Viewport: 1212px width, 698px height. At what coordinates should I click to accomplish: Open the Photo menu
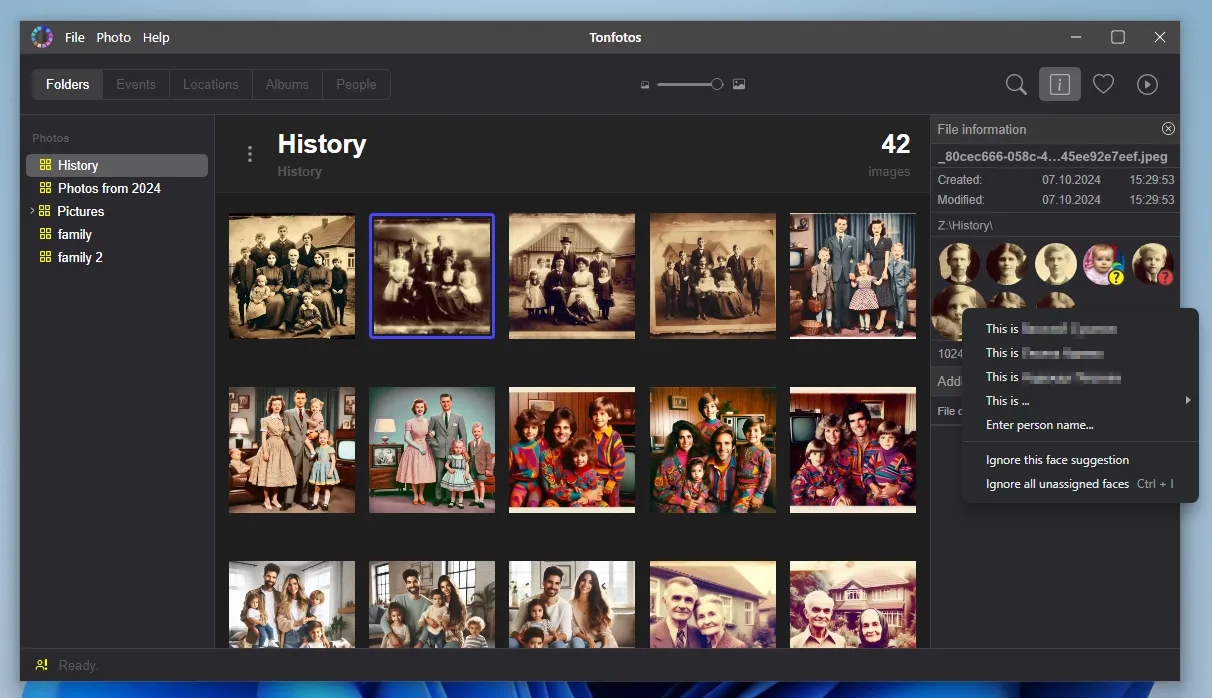click(x=113, y=37)
